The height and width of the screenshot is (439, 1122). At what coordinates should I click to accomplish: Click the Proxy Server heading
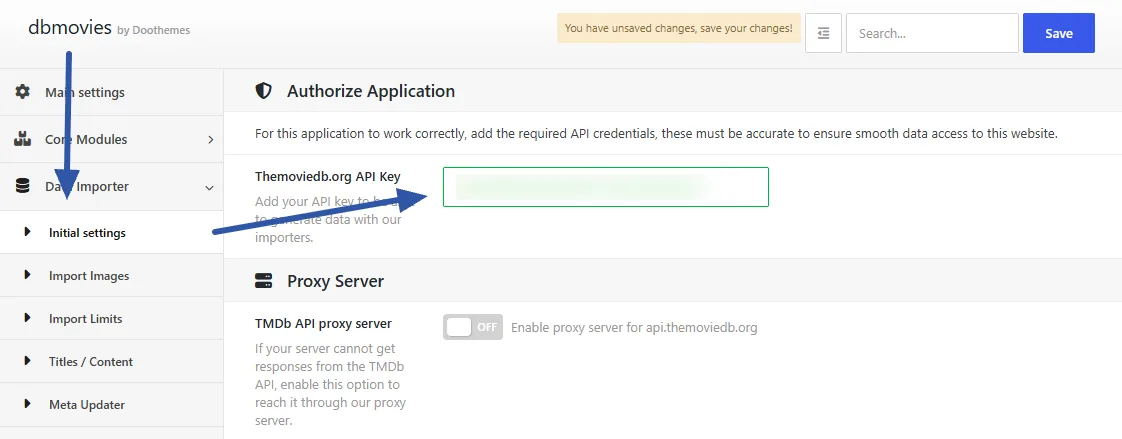(x=336, y=281)
